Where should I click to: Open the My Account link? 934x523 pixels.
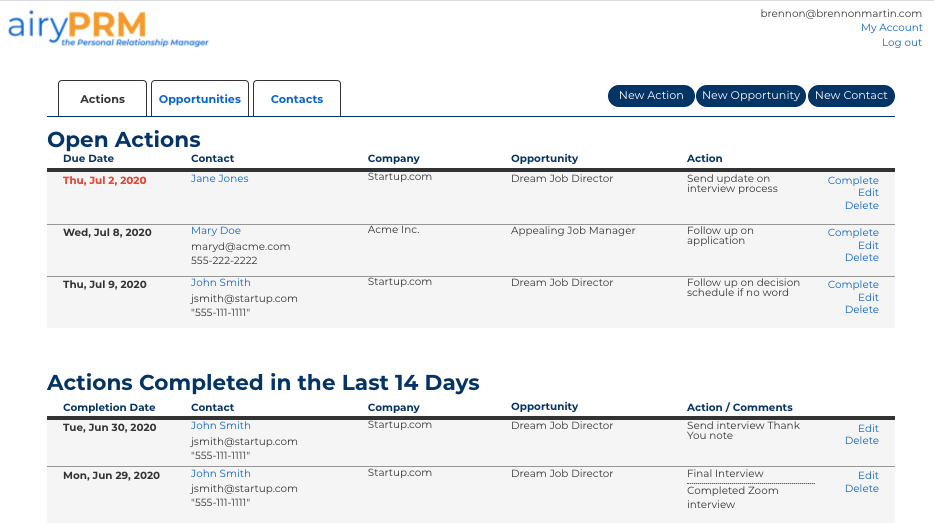click(891, 28)
